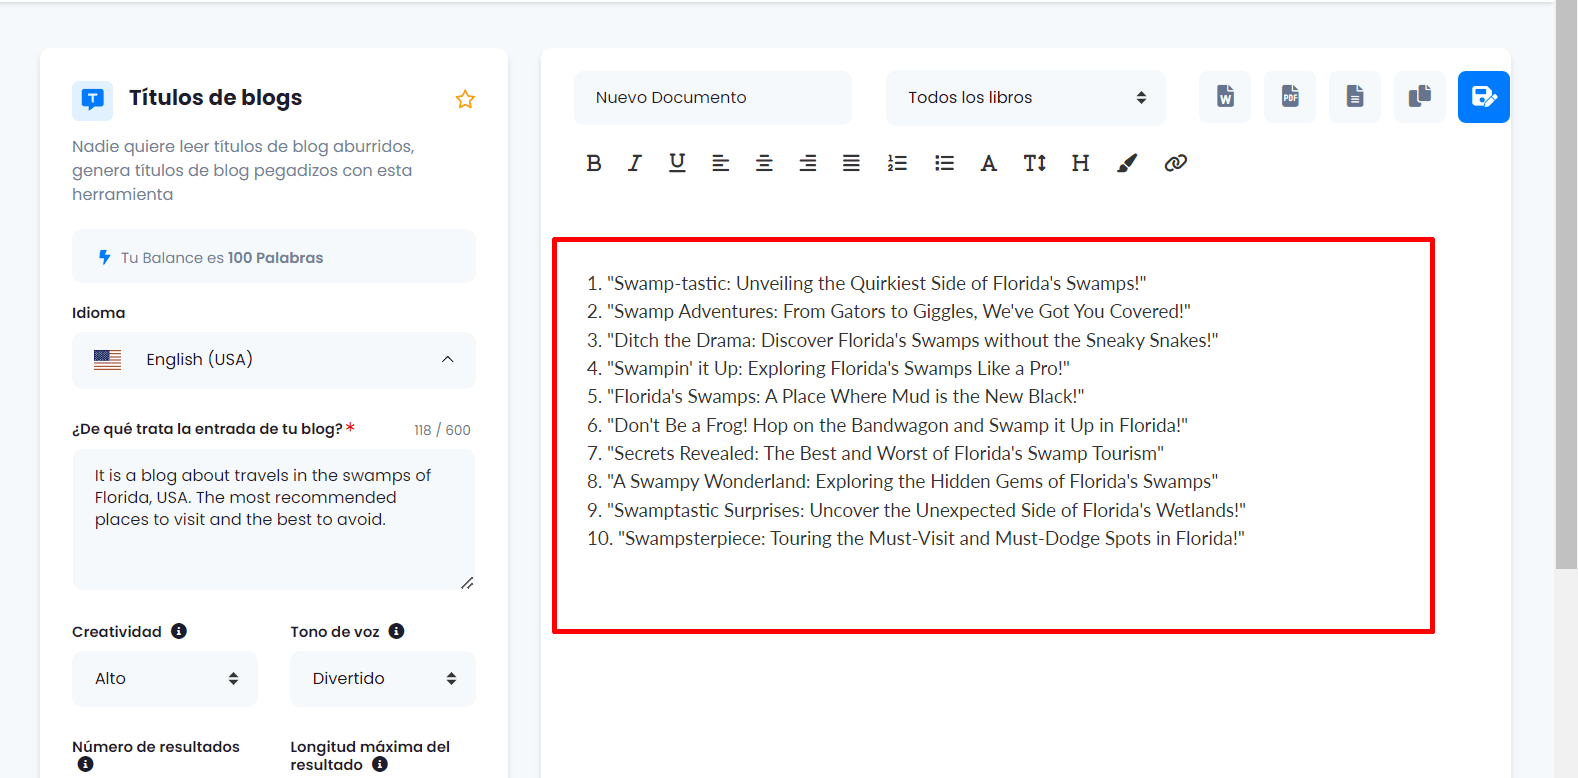Viewport: 1578px width, 778px height.
Task: Pick the highlight brush tool
Action: point(1127,163)
